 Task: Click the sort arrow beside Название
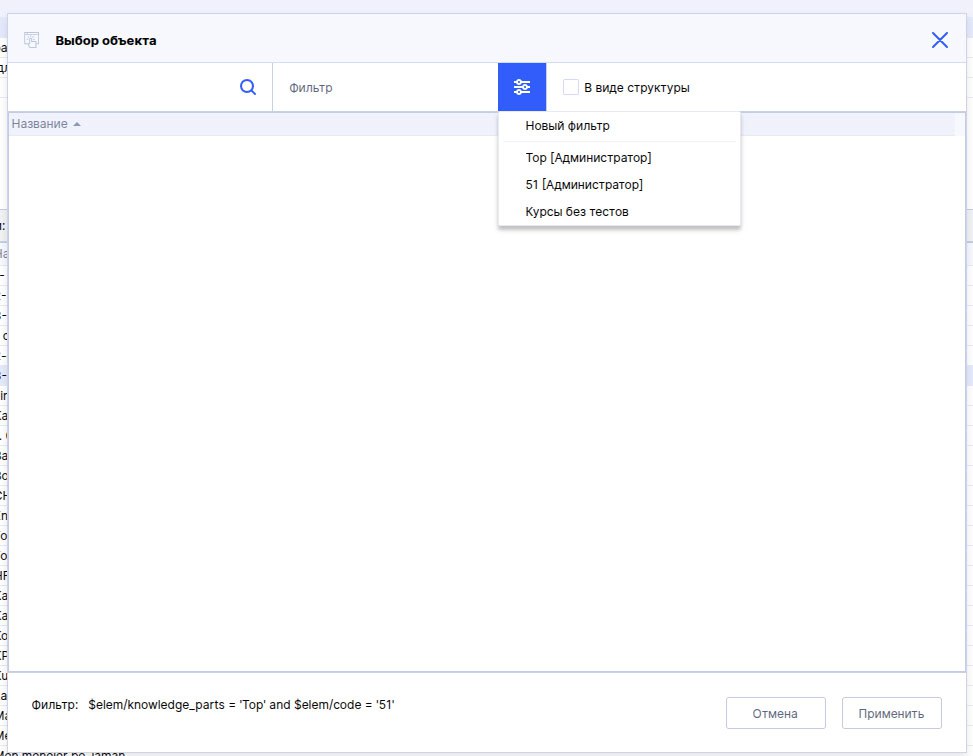click(77, 124)
